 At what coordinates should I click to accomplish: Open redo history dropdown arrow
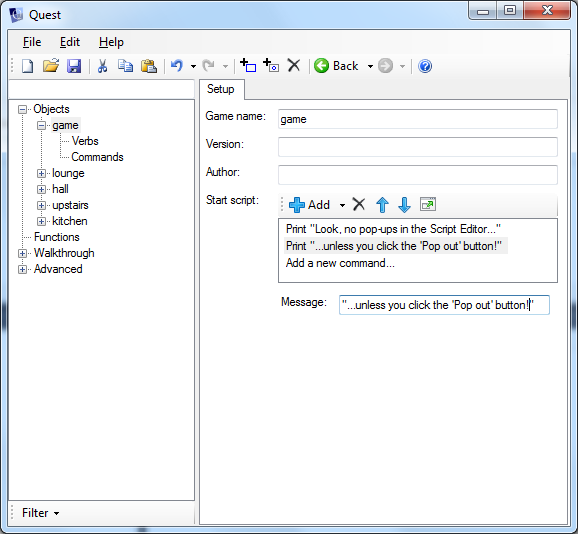pyautogui.click(x=225, y=67)
